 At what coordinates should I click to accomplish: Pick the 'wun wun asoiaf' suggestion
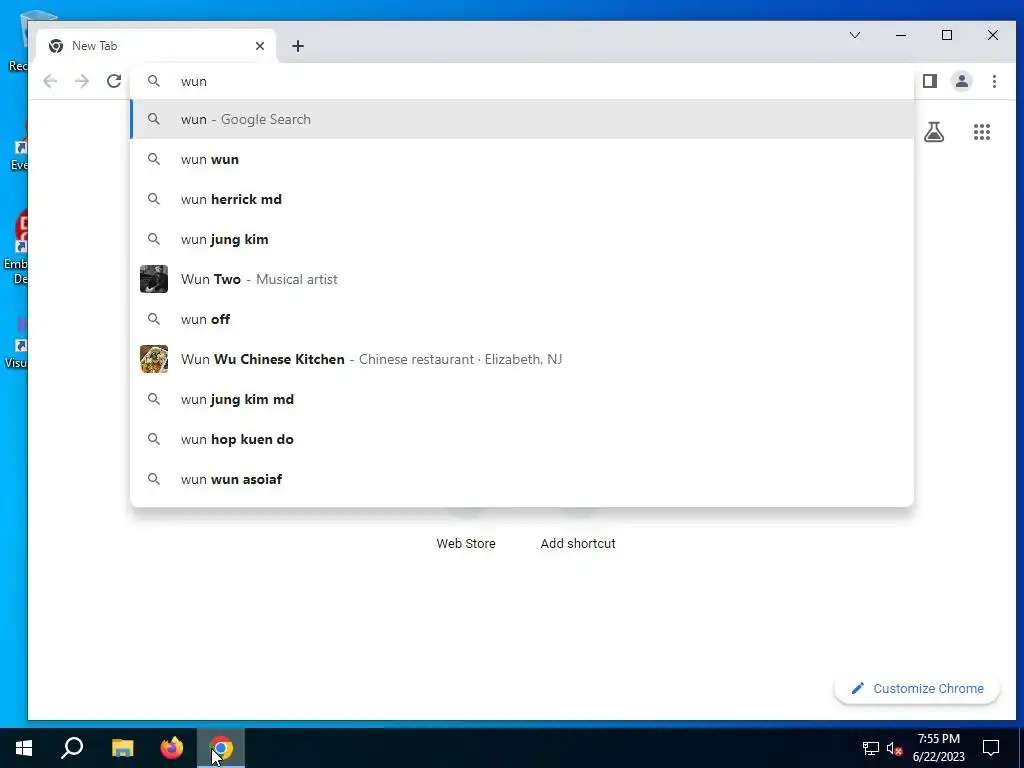click(522, 479)
